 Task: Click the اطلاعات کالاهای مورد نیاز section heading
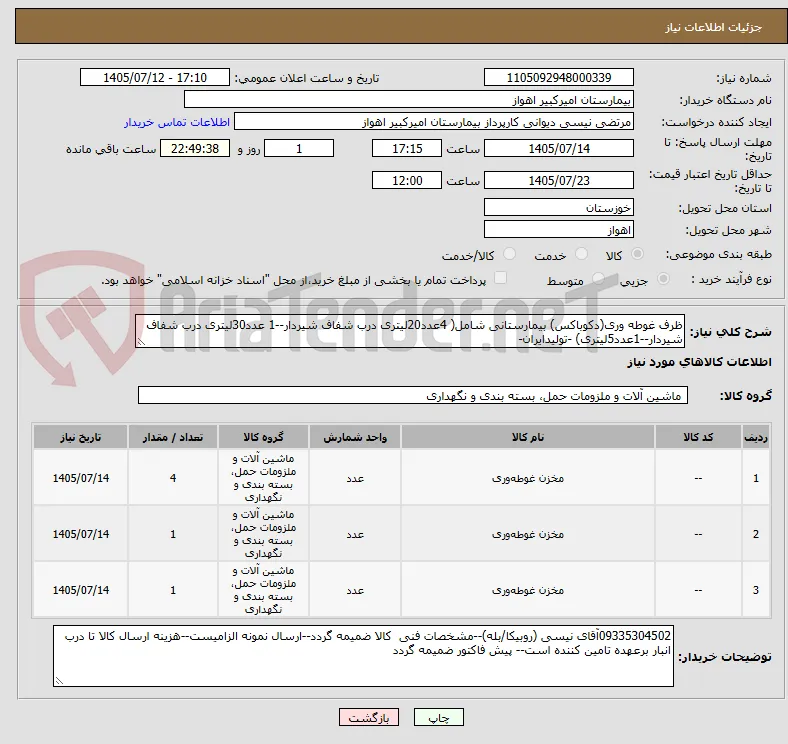point(699,362)
